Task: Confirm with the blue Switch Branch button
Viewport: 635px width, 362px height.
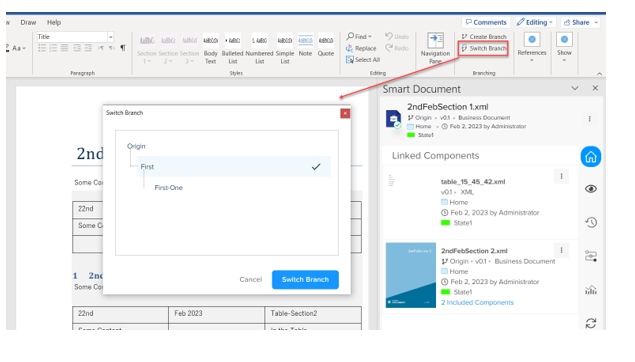Action: [x=305, y=279]
